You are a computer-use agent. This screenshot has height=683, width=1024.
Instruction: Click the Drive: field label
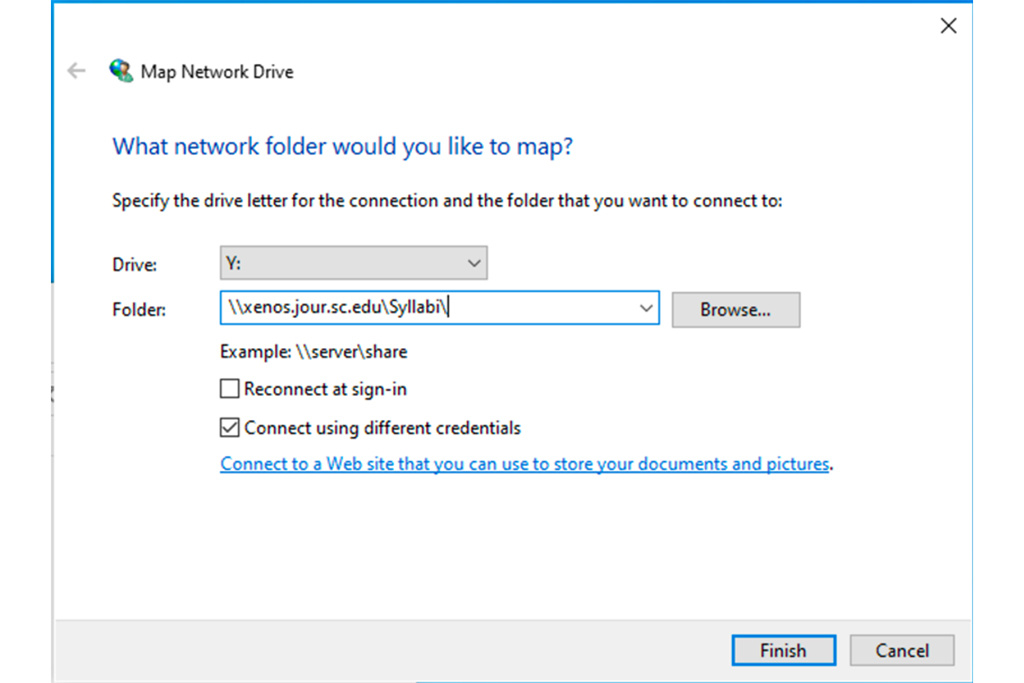point(135,265)
